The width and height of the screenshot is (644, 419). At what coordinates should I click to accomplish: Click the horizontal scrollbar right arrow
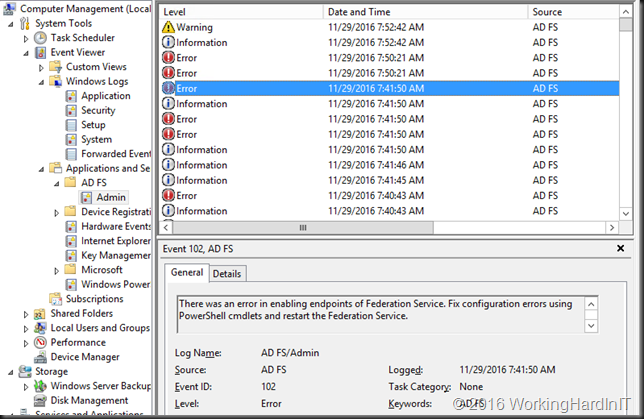tap(612, 228)
